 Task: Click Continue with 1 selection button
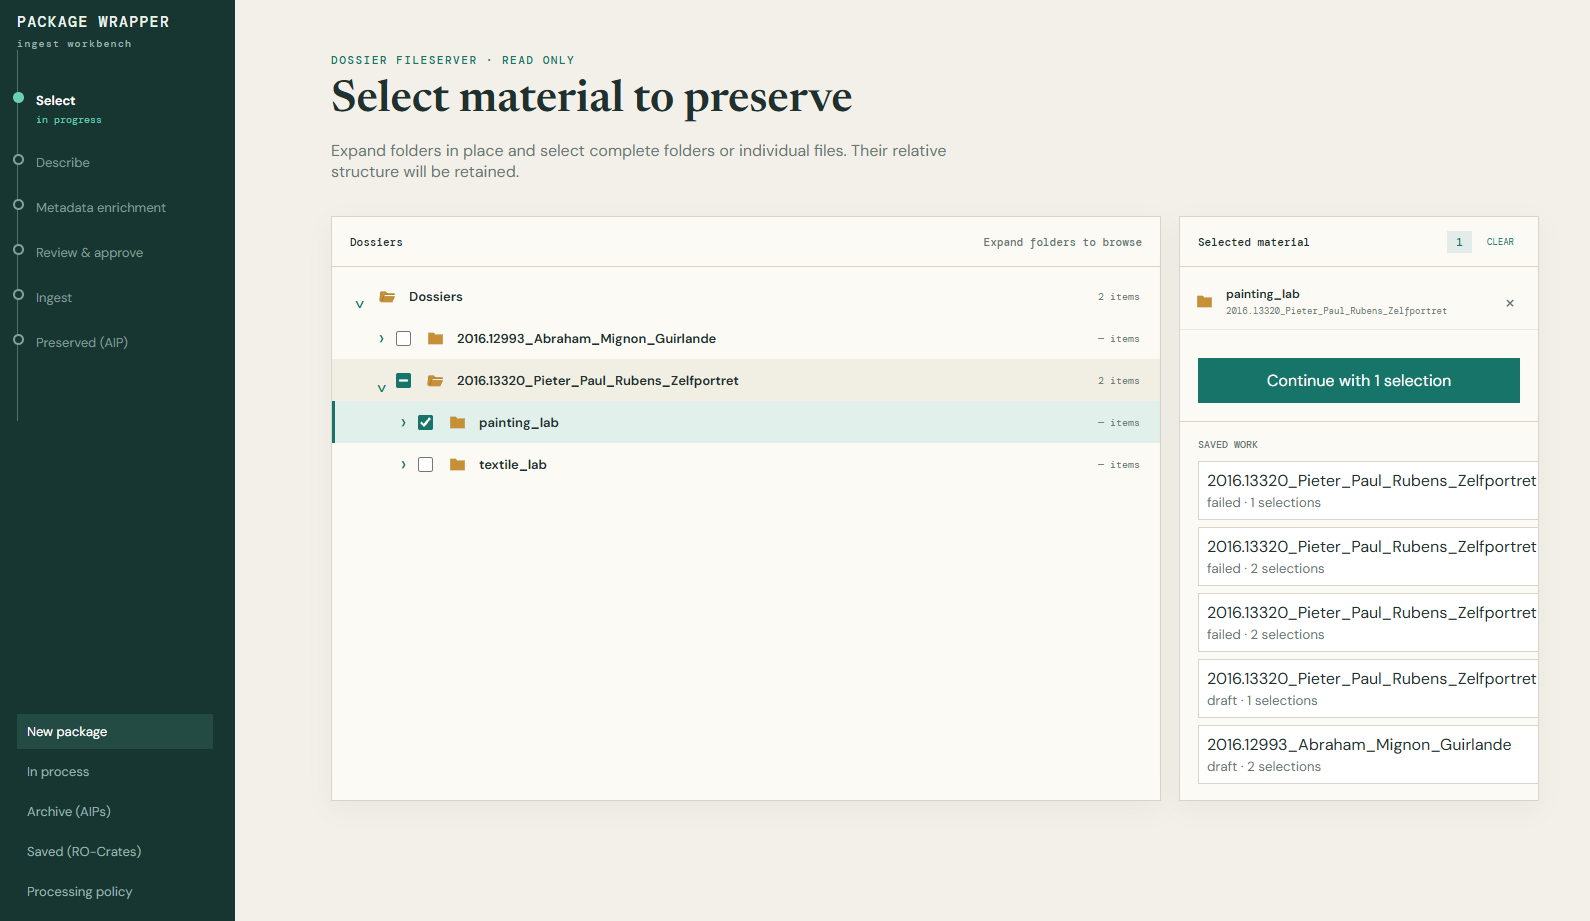(1359, 381)
